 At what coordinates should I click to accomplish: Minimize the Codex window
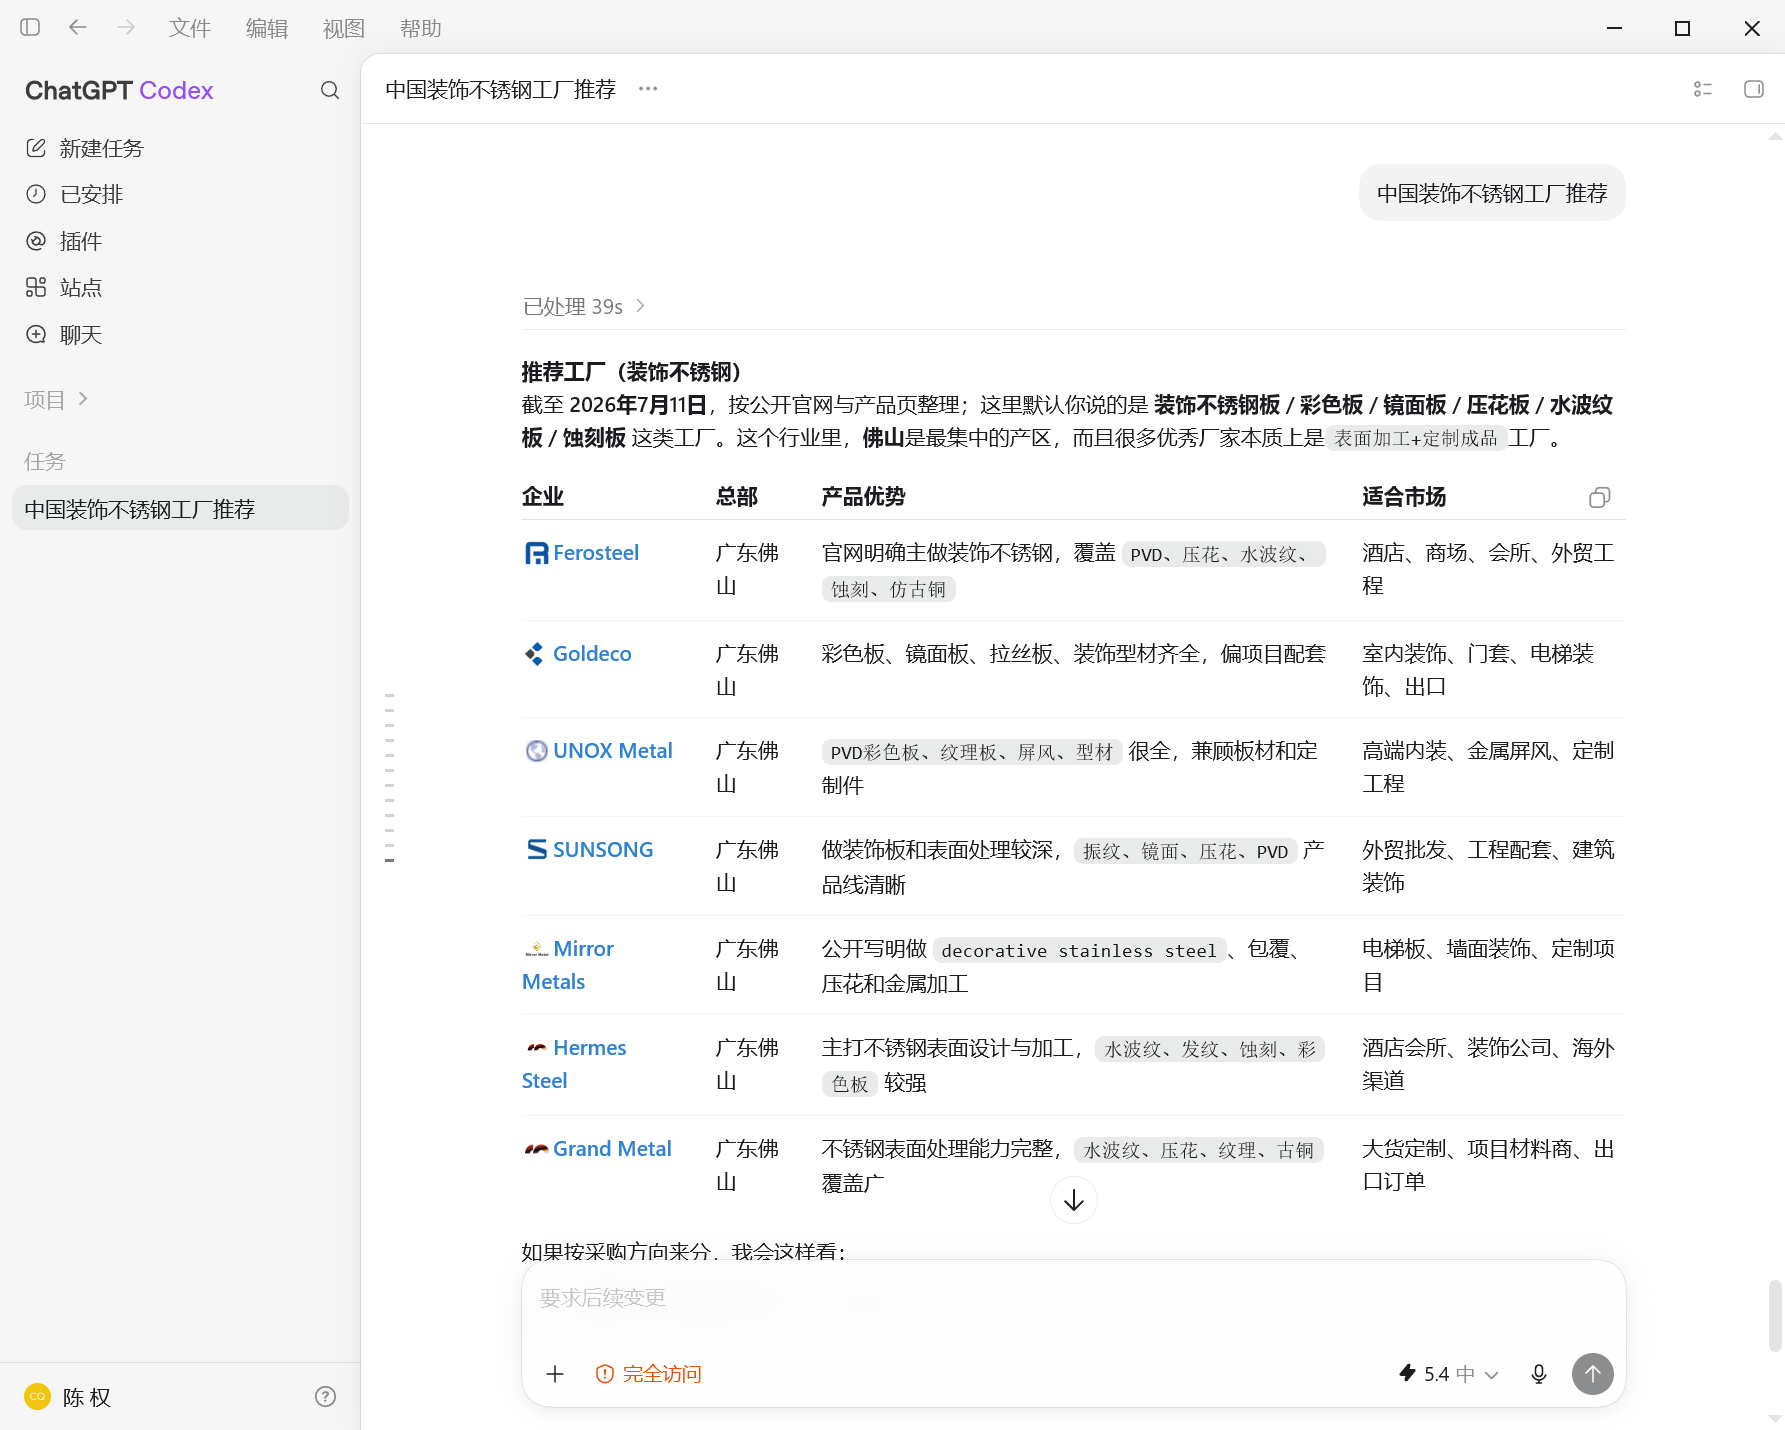click(x=1614, y=28)
